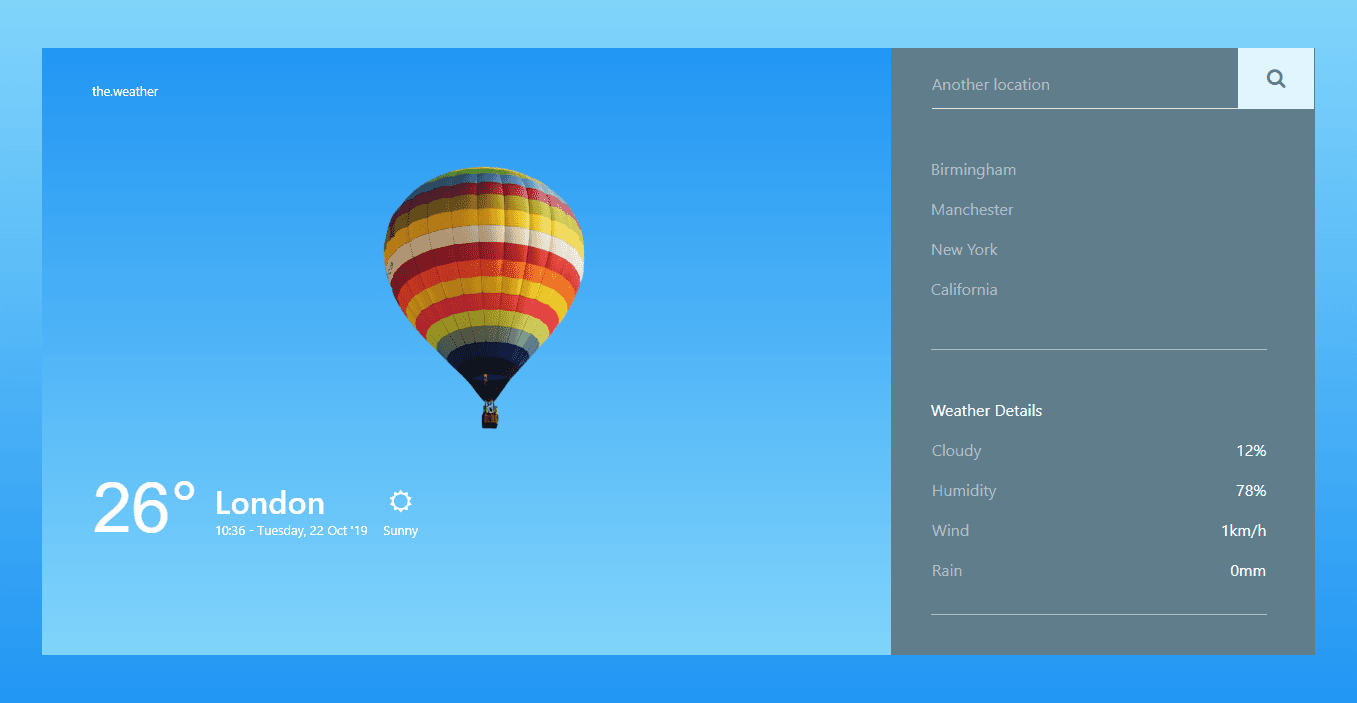Image resolution: width=1357 pixels, height=703 pixels.
Task: Click the London city name
Action: point(269,503)
